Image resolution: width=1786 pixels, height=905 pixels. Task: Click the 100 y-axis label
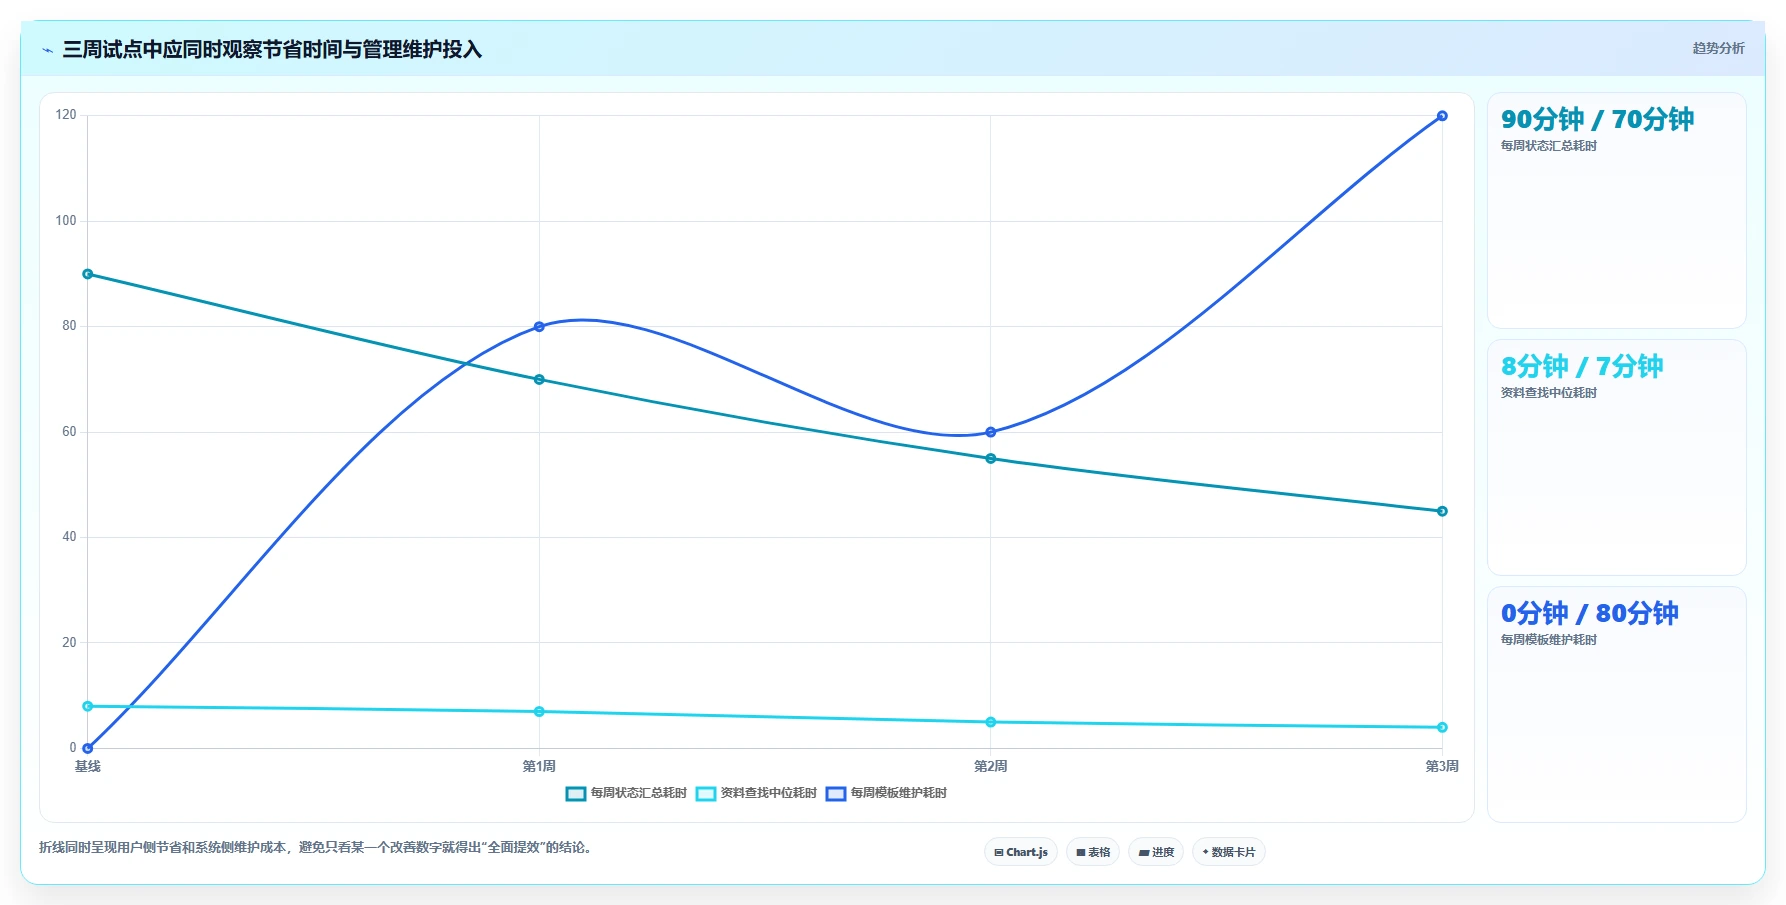(x=66, y=221)
